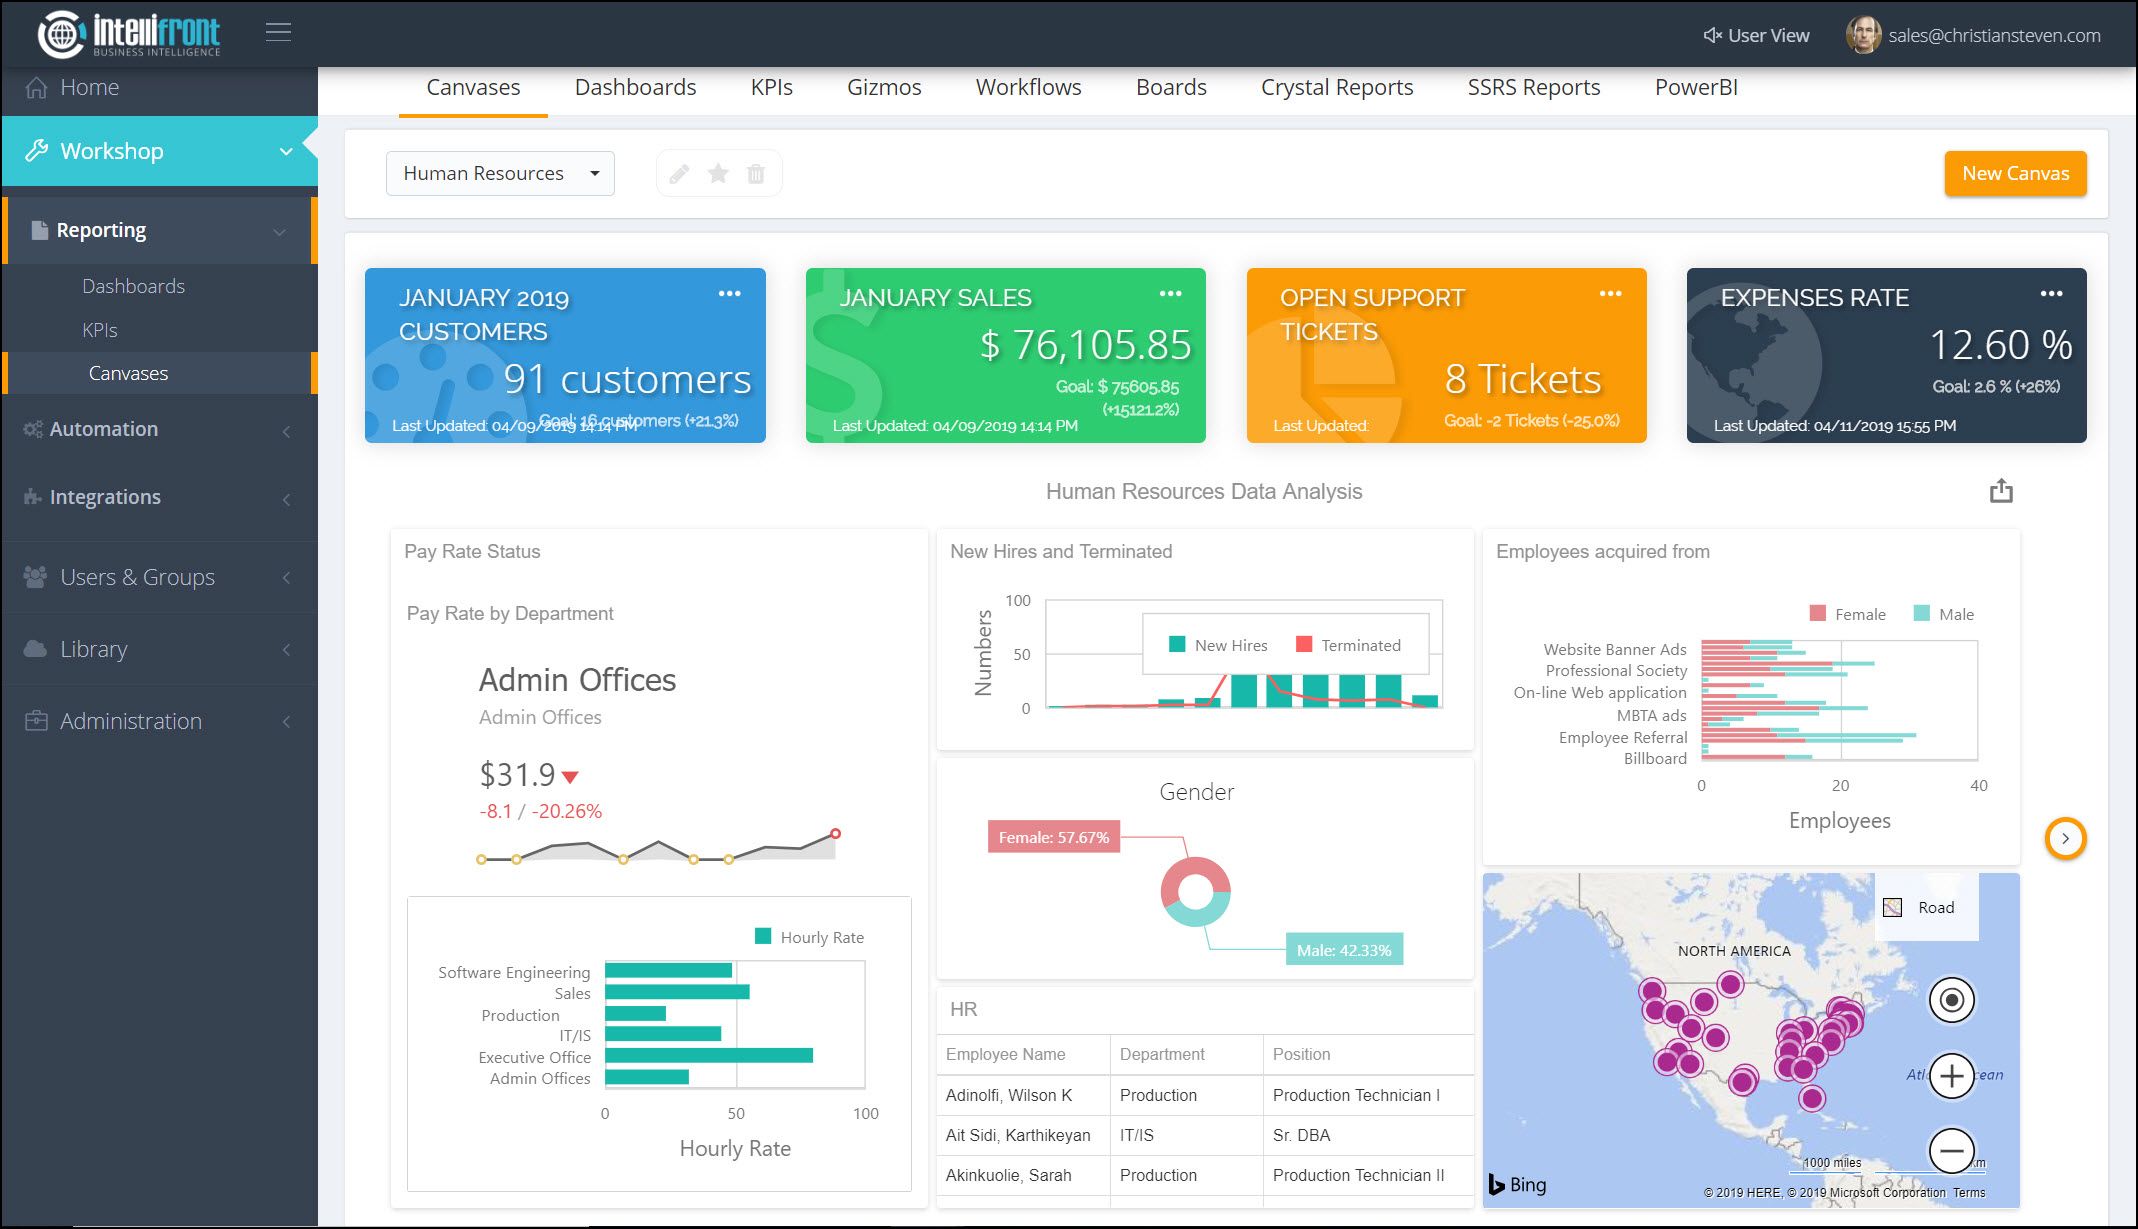Zoom in on the Bing map
The width and height of the screenshot is (2138, 1229).
coord(1951,1077)
